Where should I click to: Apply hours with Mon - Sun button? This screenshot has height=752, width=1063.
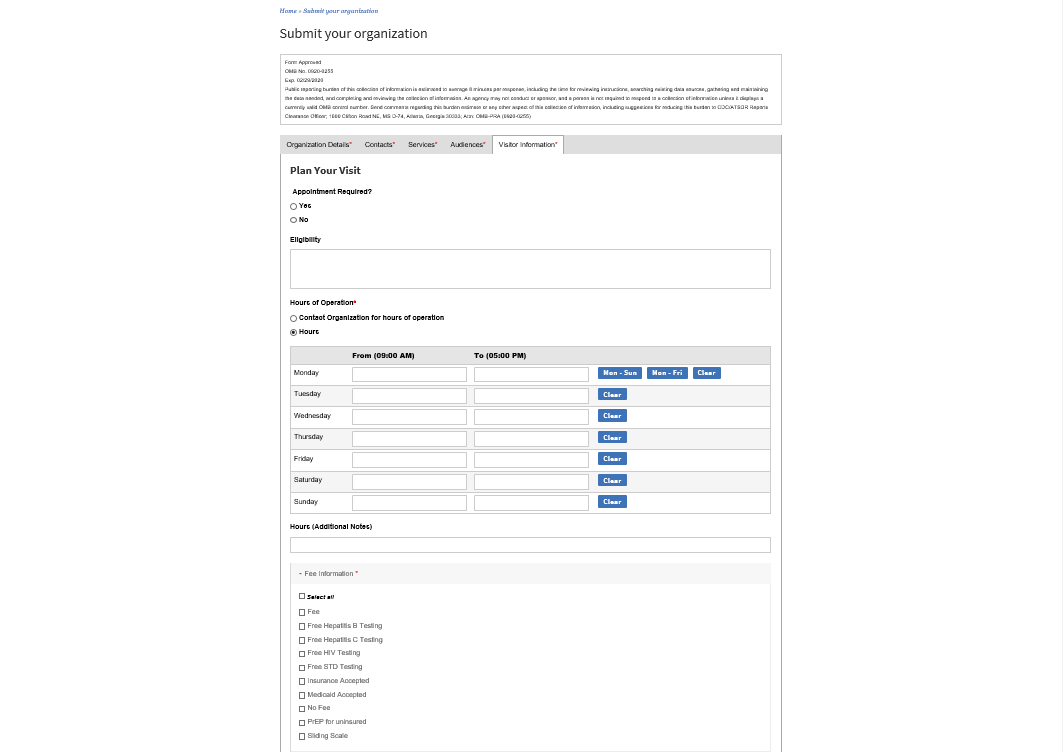click(x=619, y=373)
